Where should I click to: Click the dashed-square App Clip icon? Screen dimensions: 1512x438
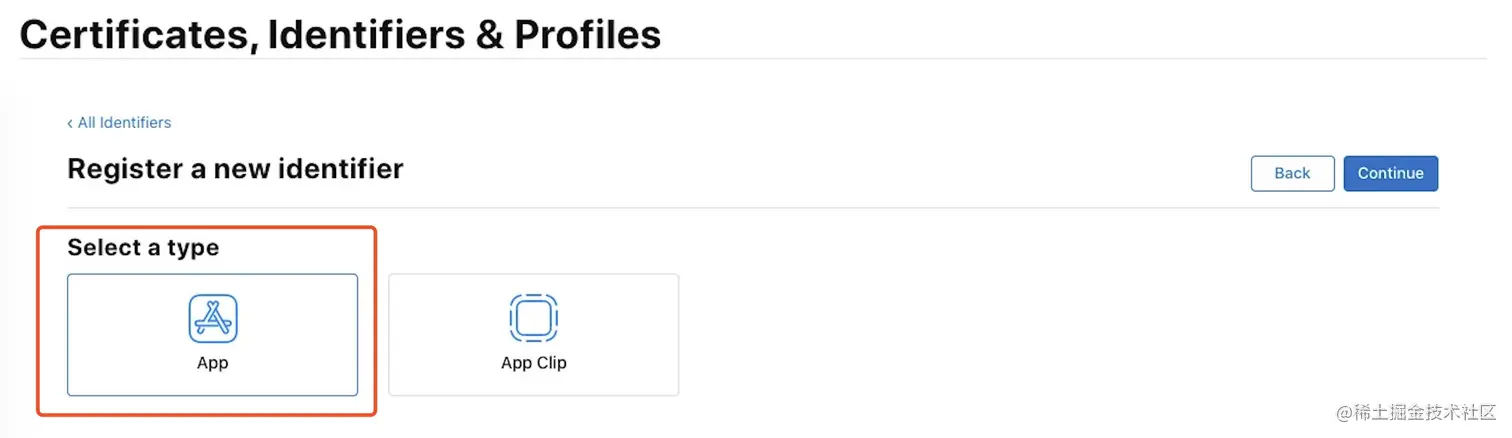pyautogui.click(x=533, y=318)
